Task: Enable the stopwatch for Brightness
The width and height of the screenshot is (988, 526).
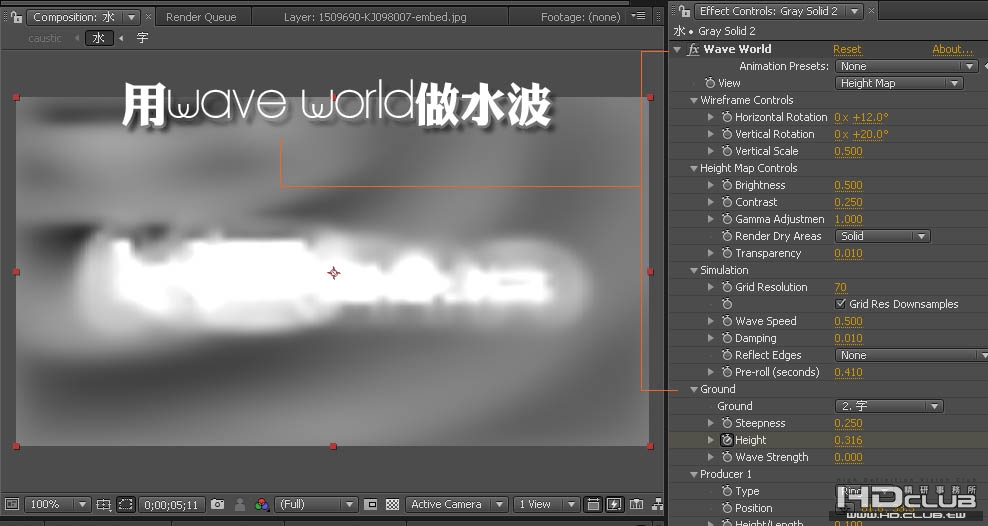Action: 727,185
